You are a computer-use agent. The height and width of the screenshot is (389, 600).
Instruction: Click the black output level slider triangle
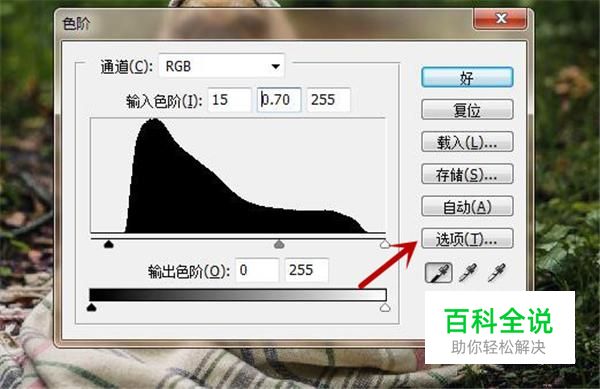click(91, 307)
